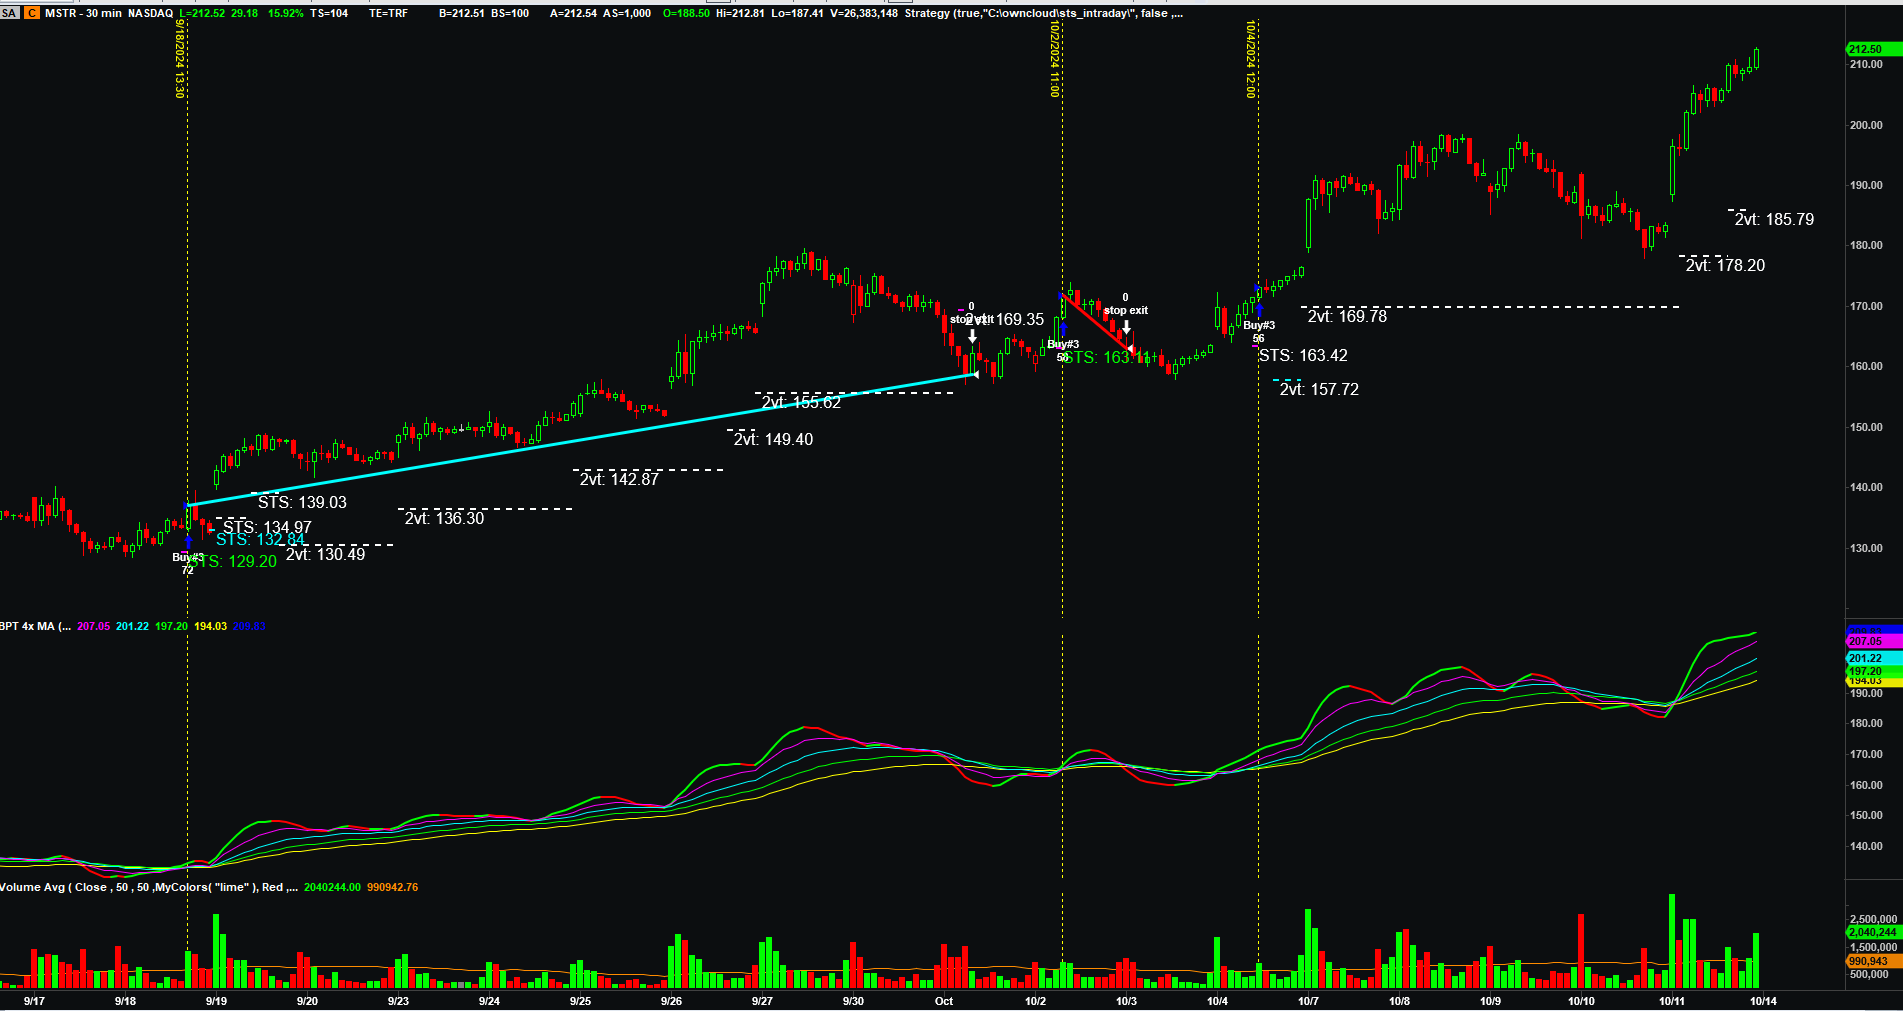Click the Buy#3 blue arrow at 10/4

1258,311
